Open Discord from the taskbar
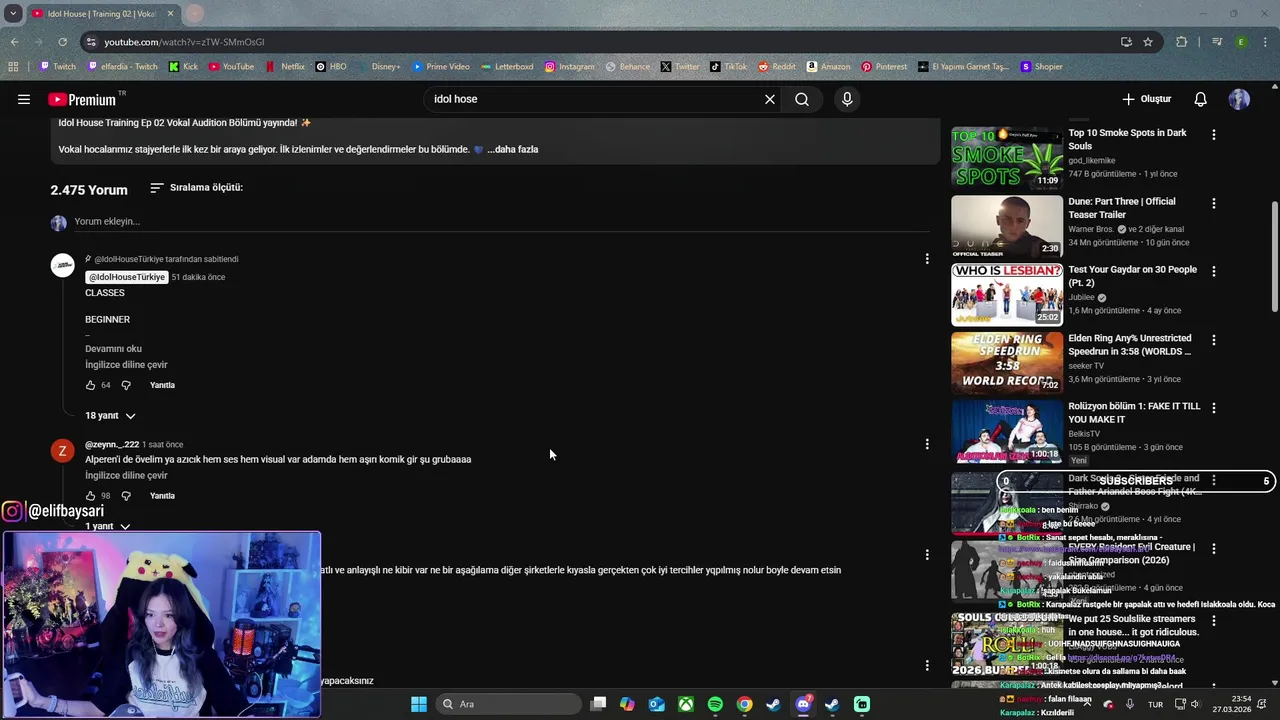 click(803, 704)
